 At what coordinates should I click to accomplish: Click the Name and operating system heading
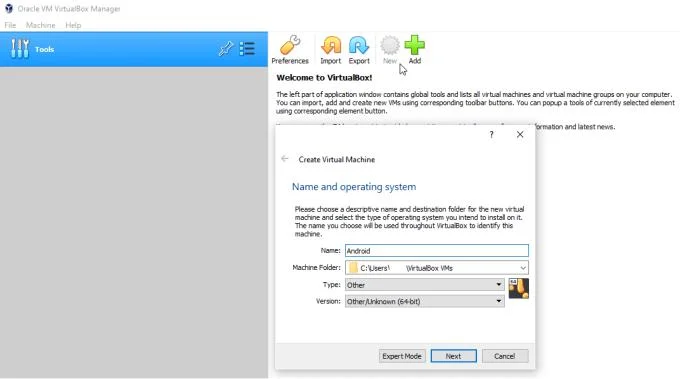(354, 187)
